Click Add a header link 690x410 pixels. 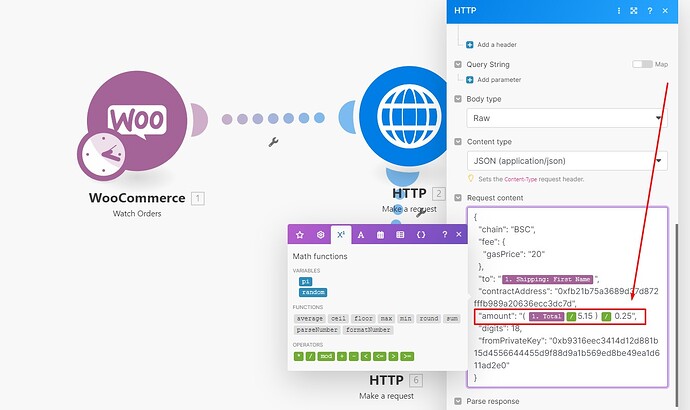pos(497,44)
